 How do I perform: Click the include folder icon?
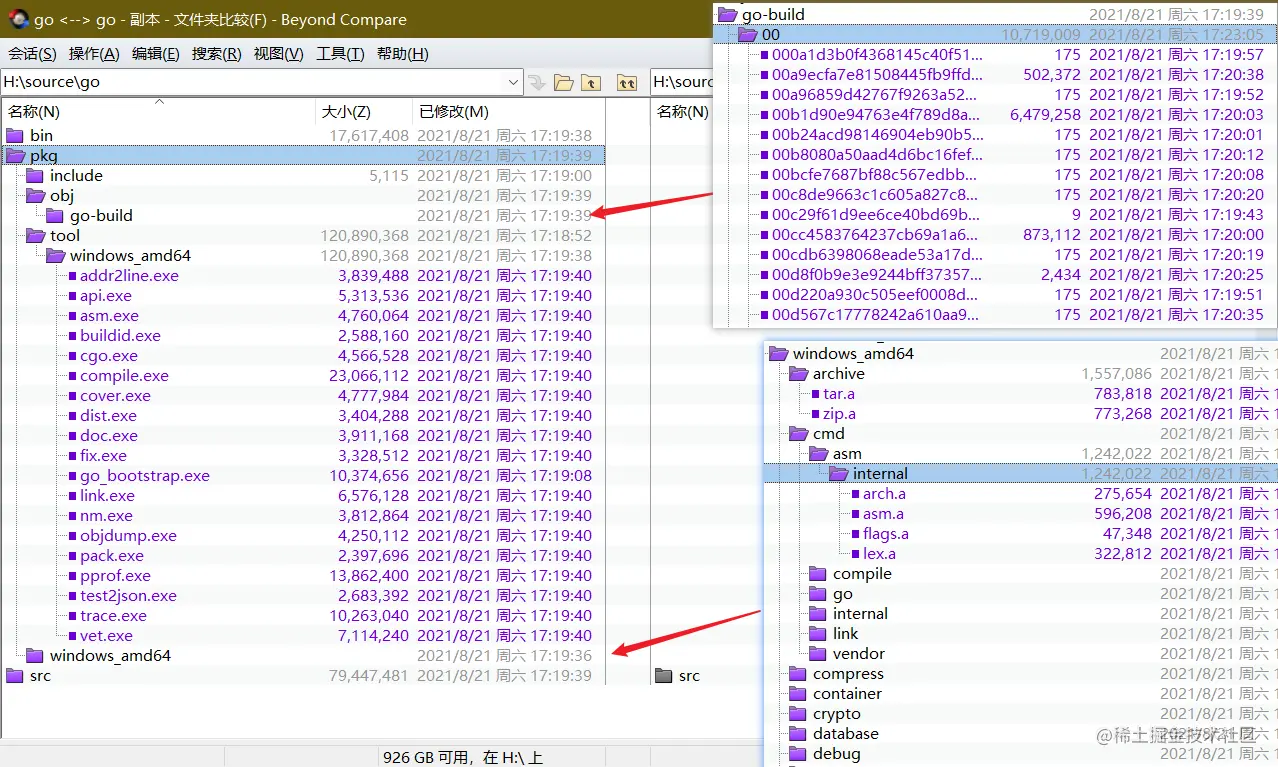35,175
